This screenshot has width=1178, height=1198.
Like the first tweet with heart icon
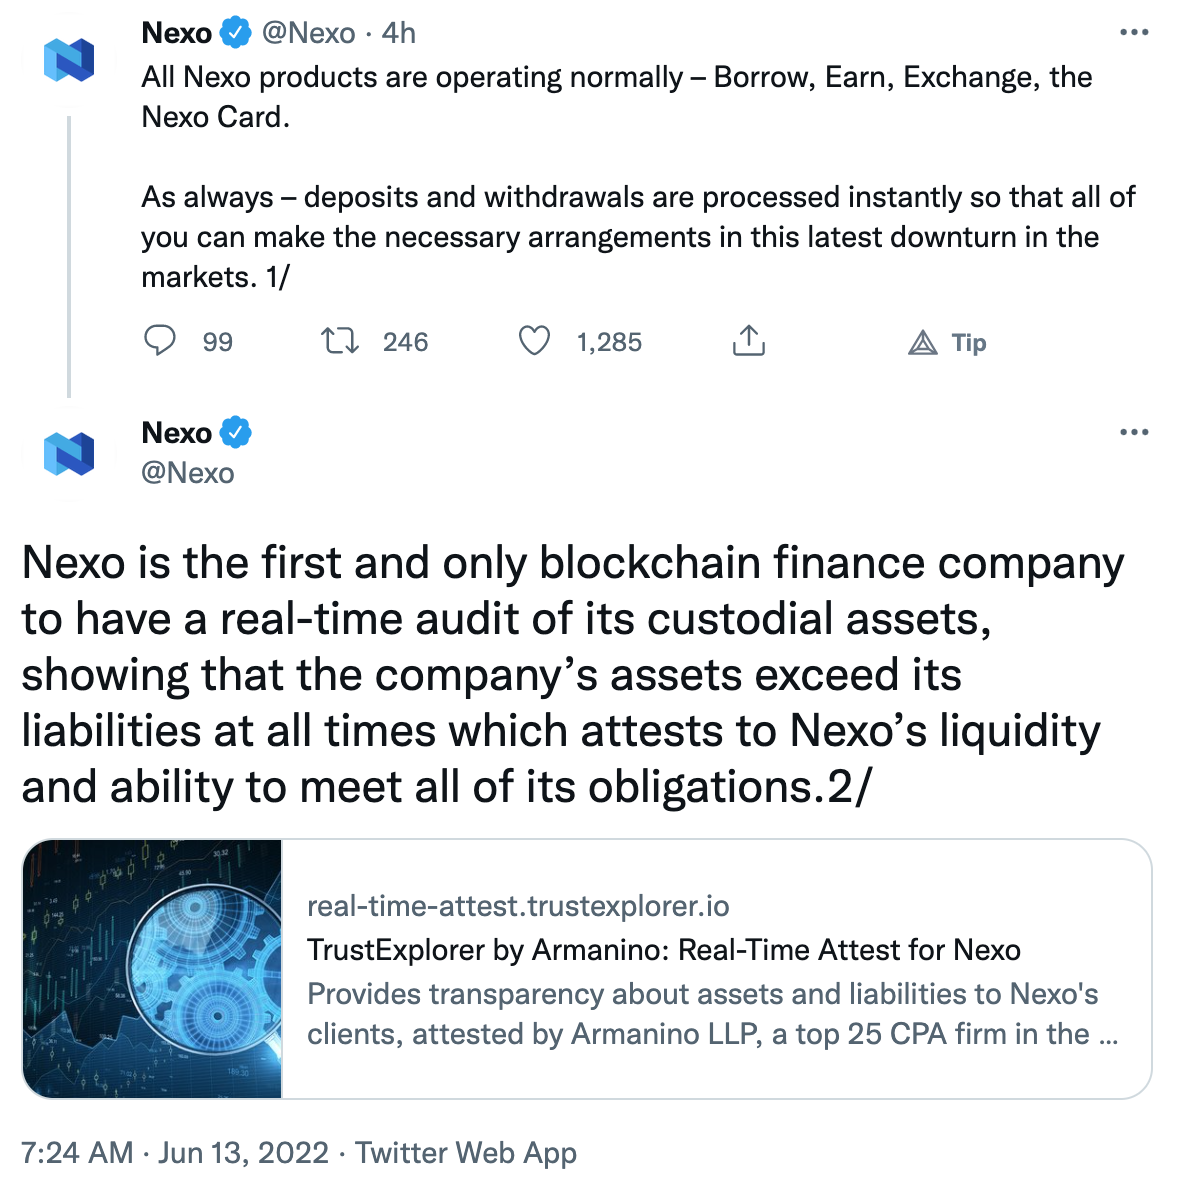534,342
